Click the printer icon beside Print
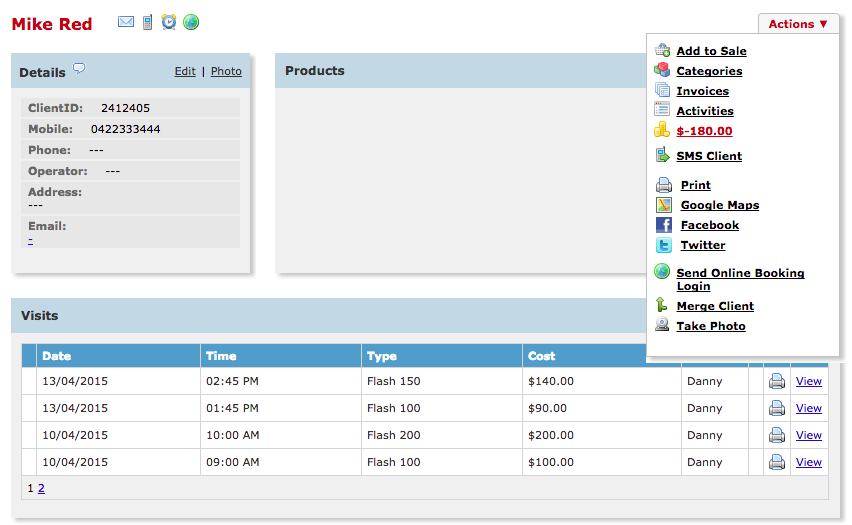852x525 pixels. 663,185
